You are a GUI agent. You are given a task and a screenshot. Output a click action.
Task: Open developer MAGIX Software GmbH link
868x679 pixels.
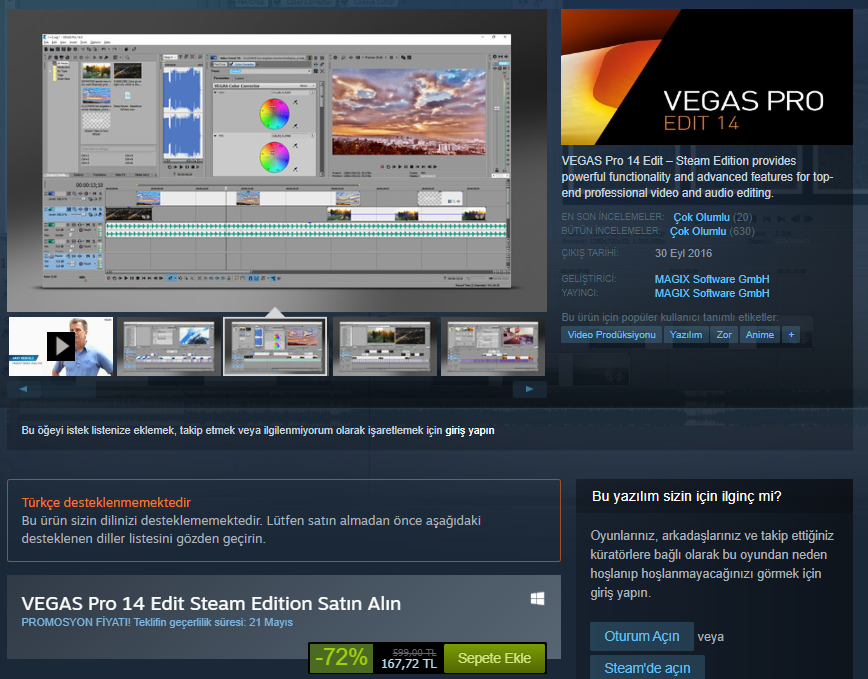(712, 279)
